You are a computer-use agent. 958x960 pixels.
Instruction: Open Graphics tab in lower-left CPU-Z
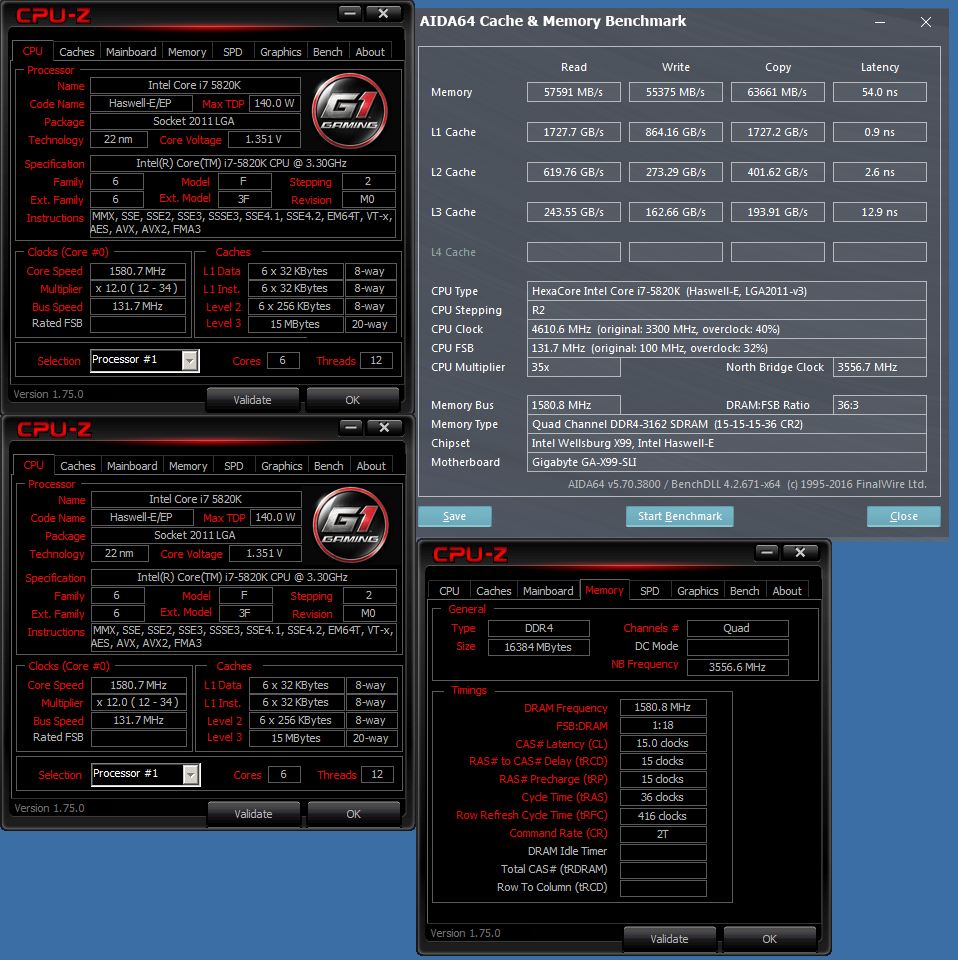[x=282, y=466]
